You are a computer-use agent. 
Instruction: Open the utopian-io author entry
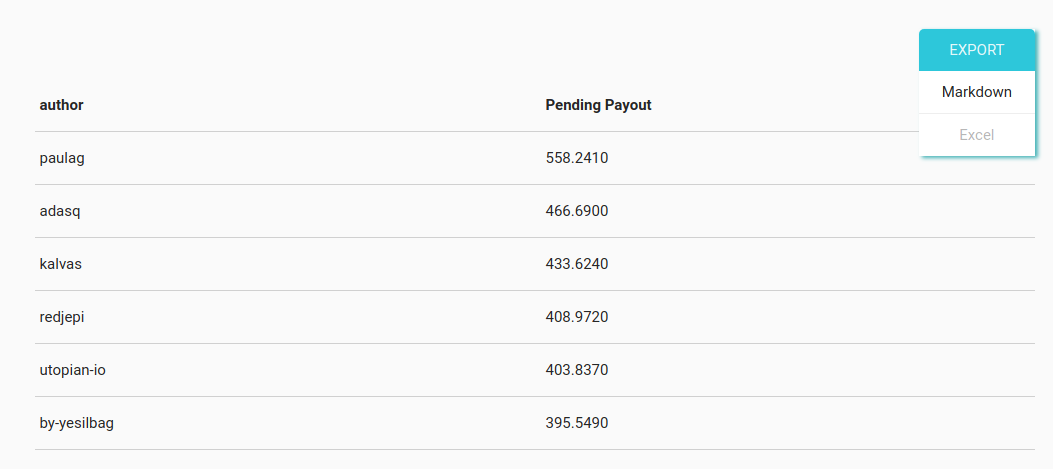tap(73, 370)
